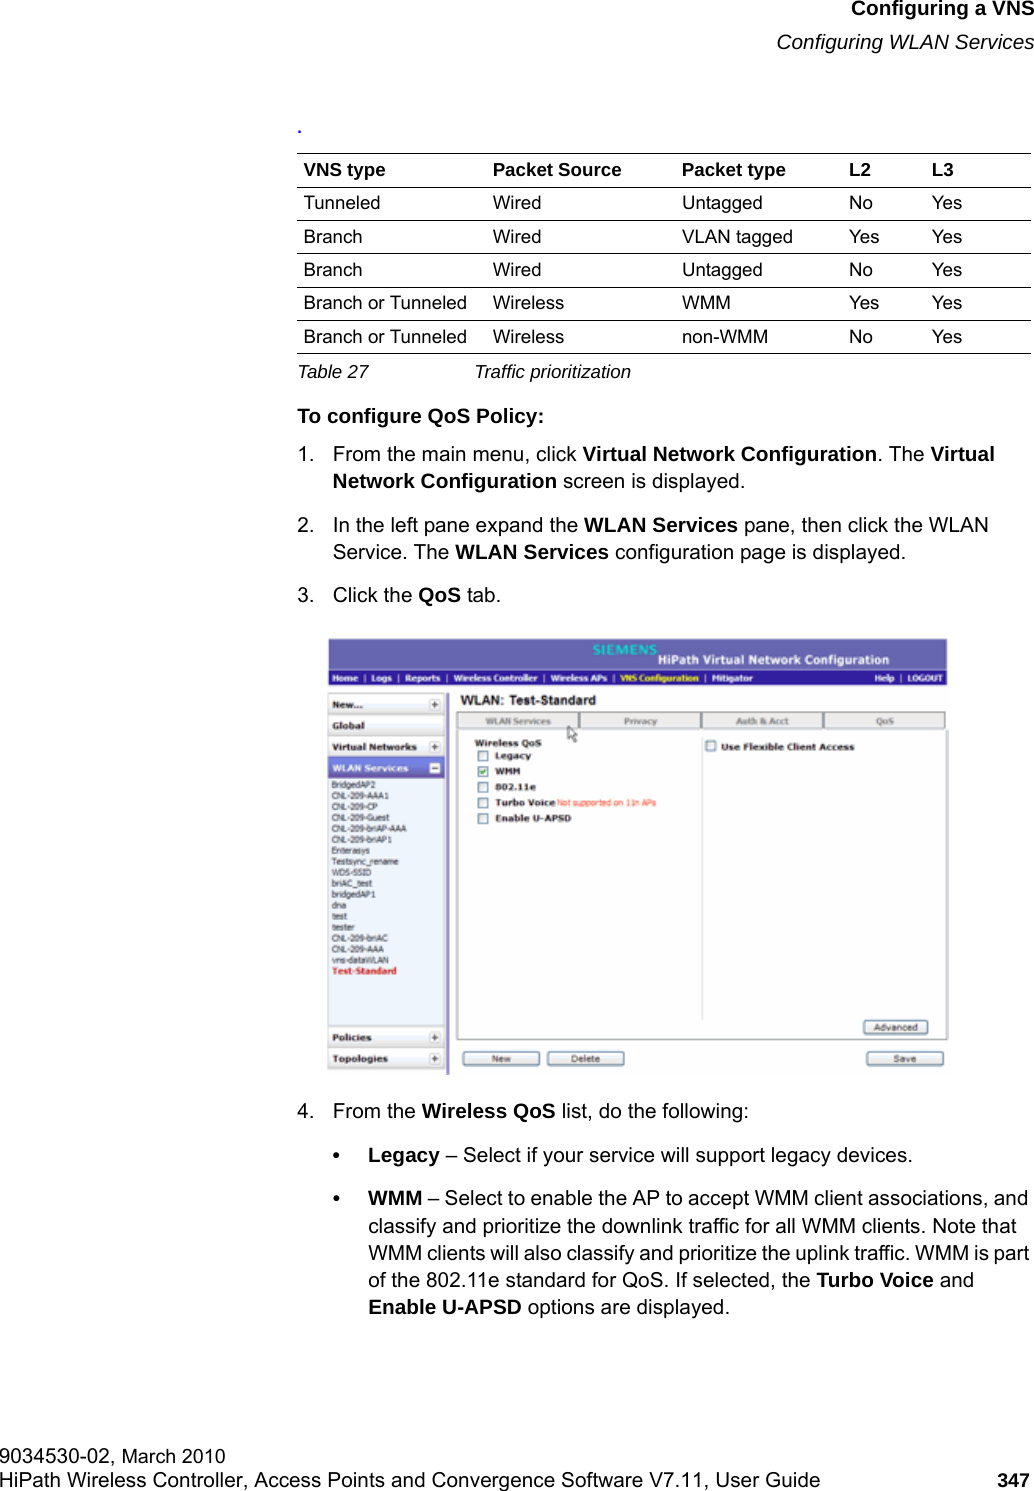Switch to the Privacy tab

click(640, 719)
